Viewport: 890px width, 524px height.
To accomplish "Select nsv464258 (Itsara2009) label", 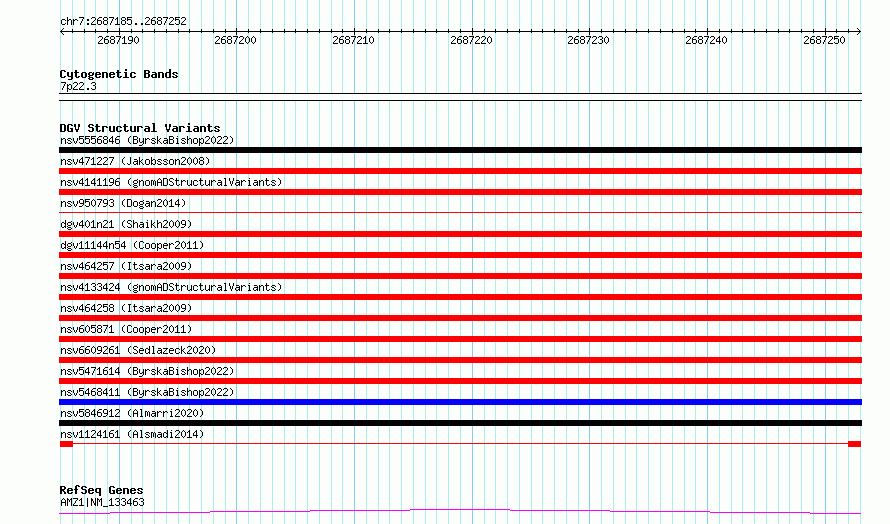I will click(x=126, y=308).
